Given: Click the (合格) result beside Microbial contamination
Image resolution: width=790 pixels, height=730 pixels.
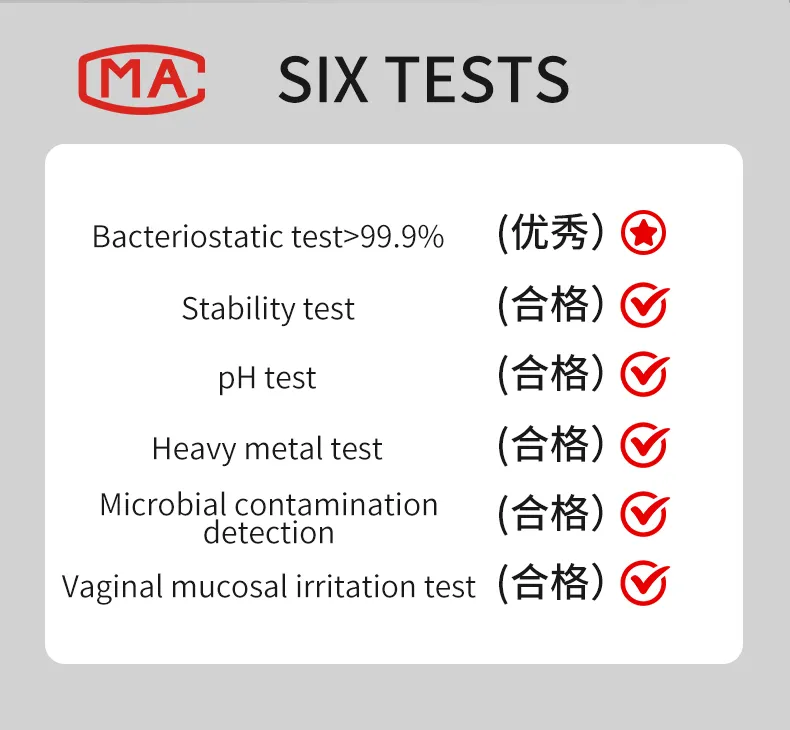Looking at the screenshot, I should pyautogui.click(x=551, y=513).
